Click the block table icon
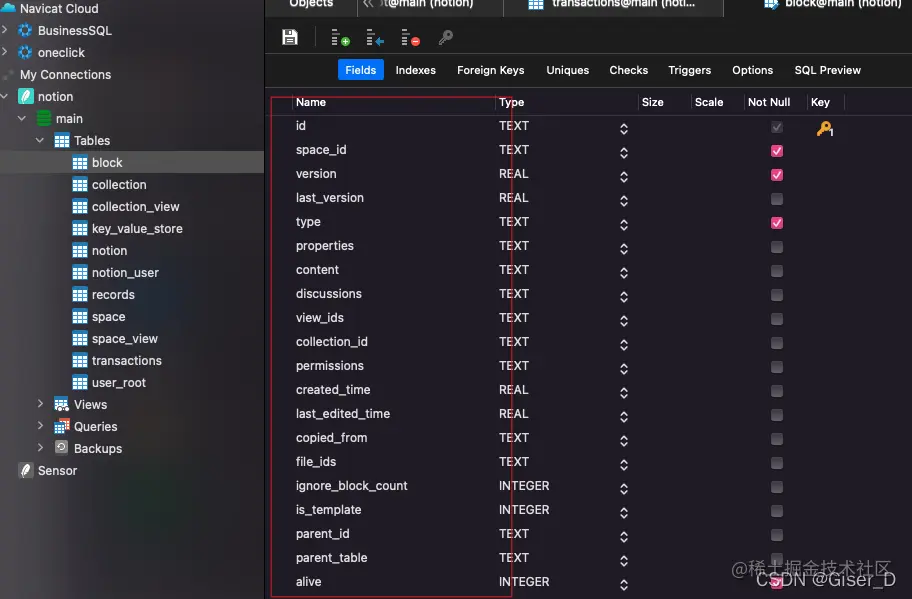This screenshot has width=912, height=599. (x=80, y=162)
